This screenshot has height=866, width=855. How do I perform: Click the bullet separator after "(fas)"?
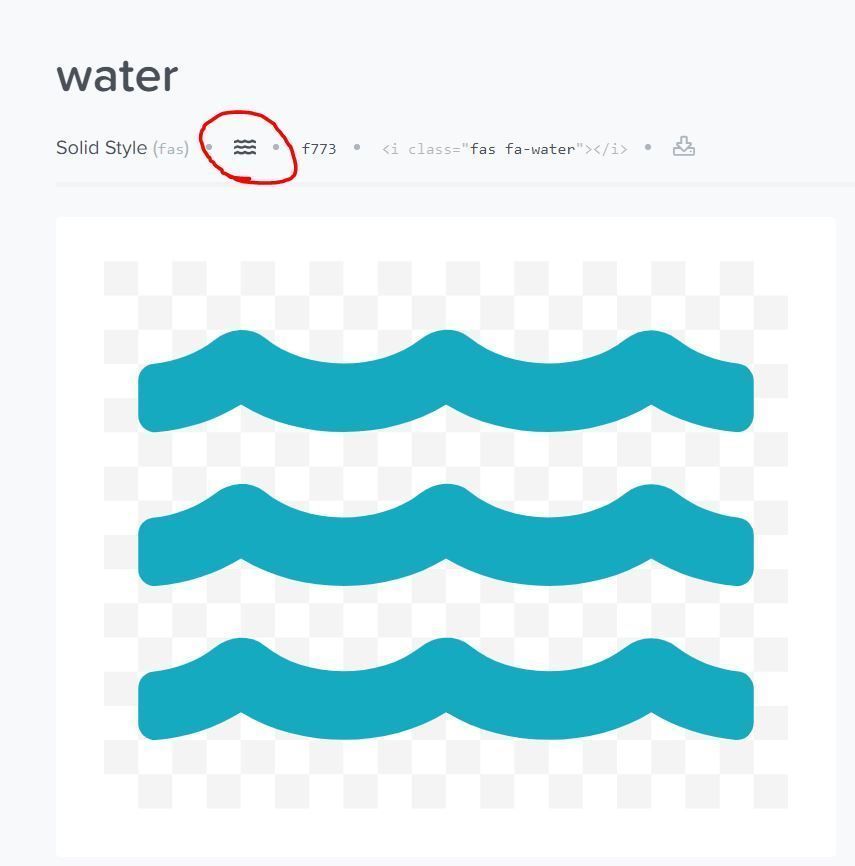click(209, 148)
